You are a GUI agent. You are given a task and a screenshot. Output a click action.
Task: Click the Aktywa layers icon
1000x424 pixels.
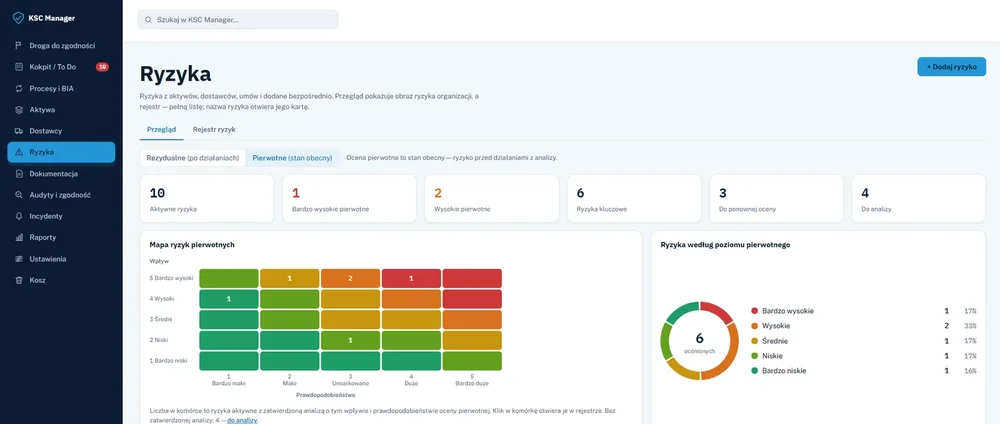point(18,110)
